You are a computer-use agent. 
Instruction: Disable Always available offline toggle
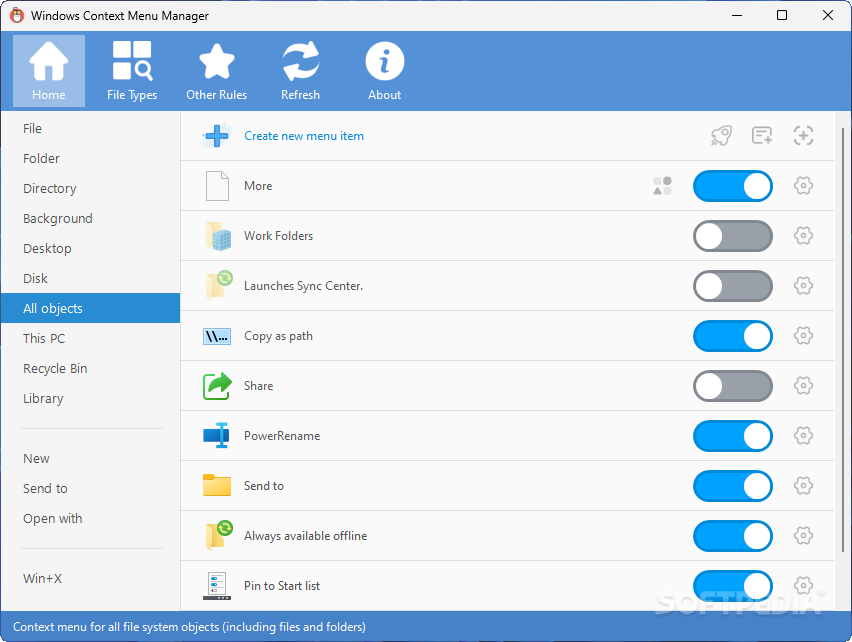coord(732,536)
